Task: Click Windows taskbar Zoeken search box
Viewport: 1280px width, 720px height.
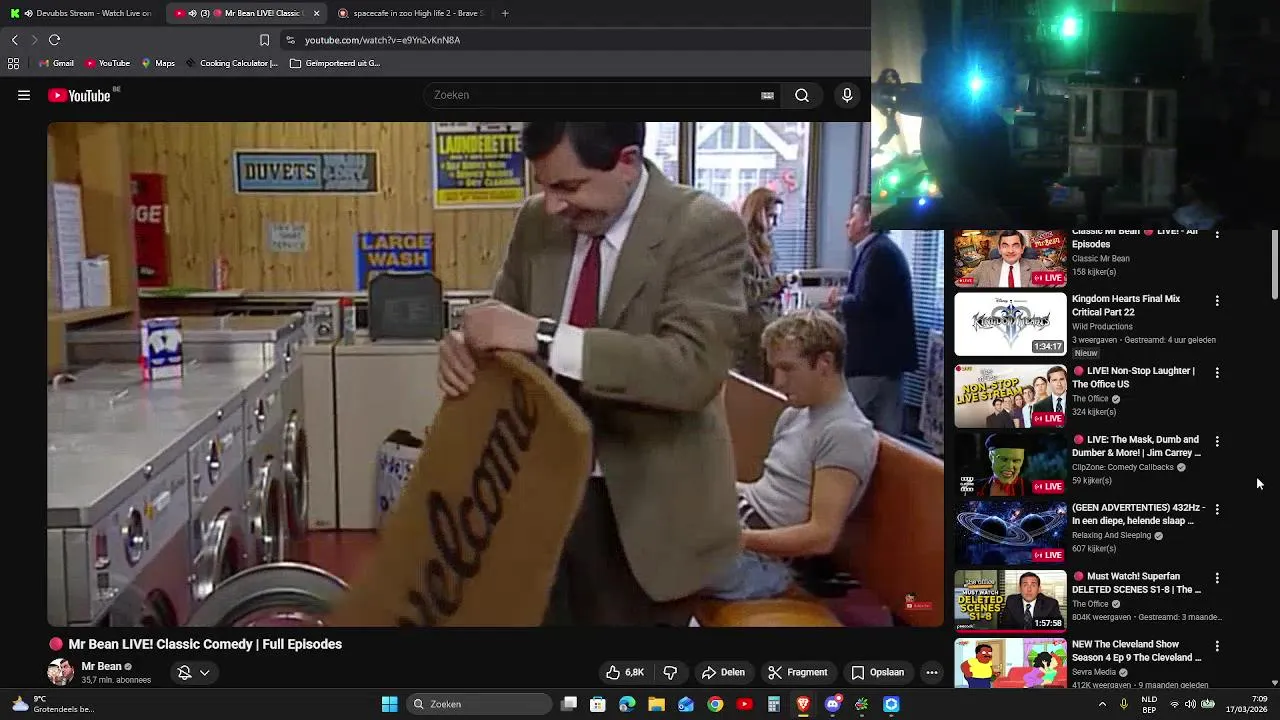Action: coord(480,704)
